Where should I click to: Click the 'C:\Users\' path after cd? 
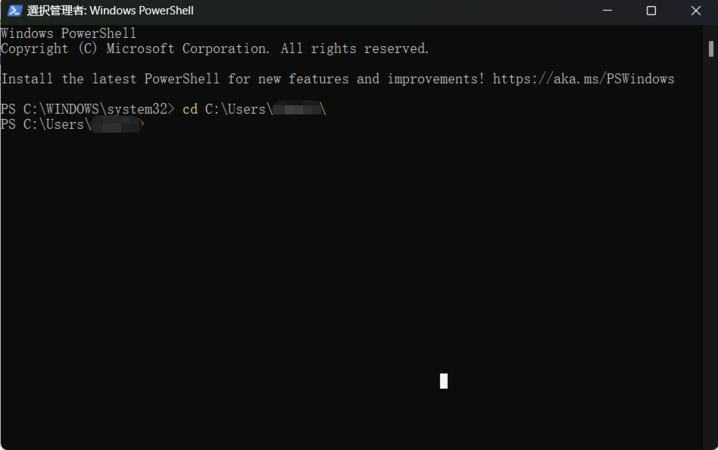[238, 109]
